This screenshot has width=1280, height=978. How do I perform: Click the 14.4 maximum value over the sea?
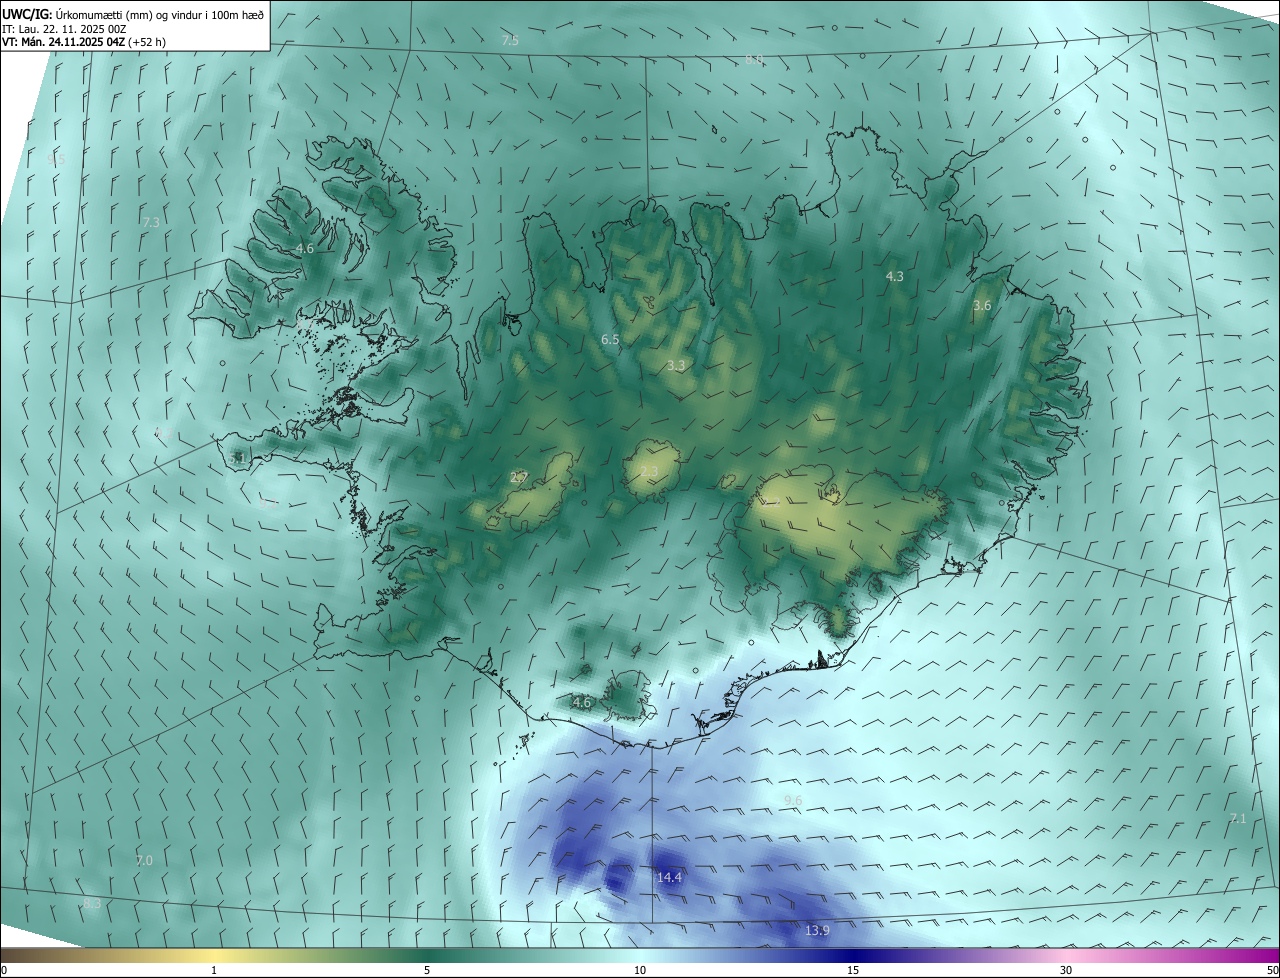[669, 877]
